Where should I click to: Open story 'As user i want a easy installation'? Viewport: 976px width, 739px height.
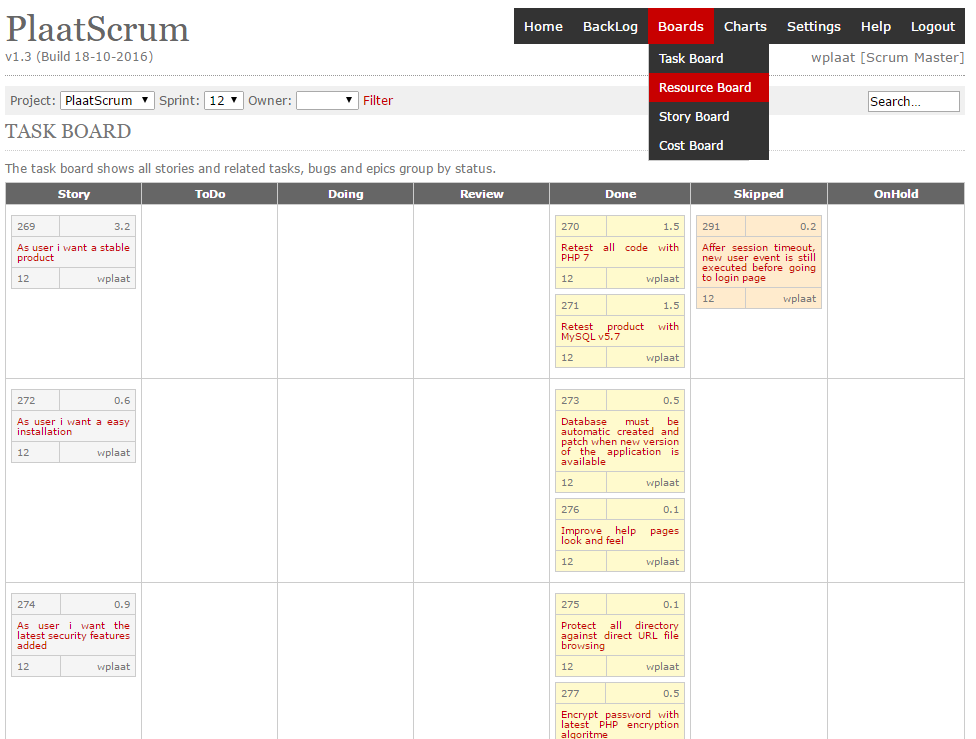(73, 426)
